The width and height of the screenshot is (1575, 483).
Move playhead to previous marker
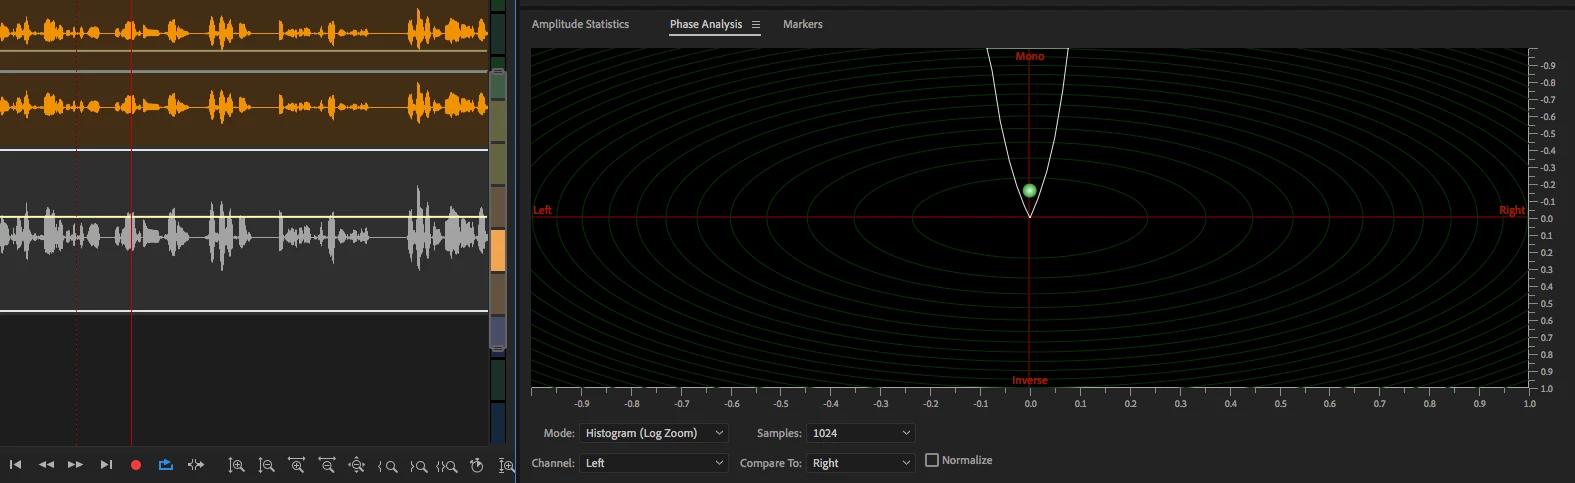[x=15, y=465]
